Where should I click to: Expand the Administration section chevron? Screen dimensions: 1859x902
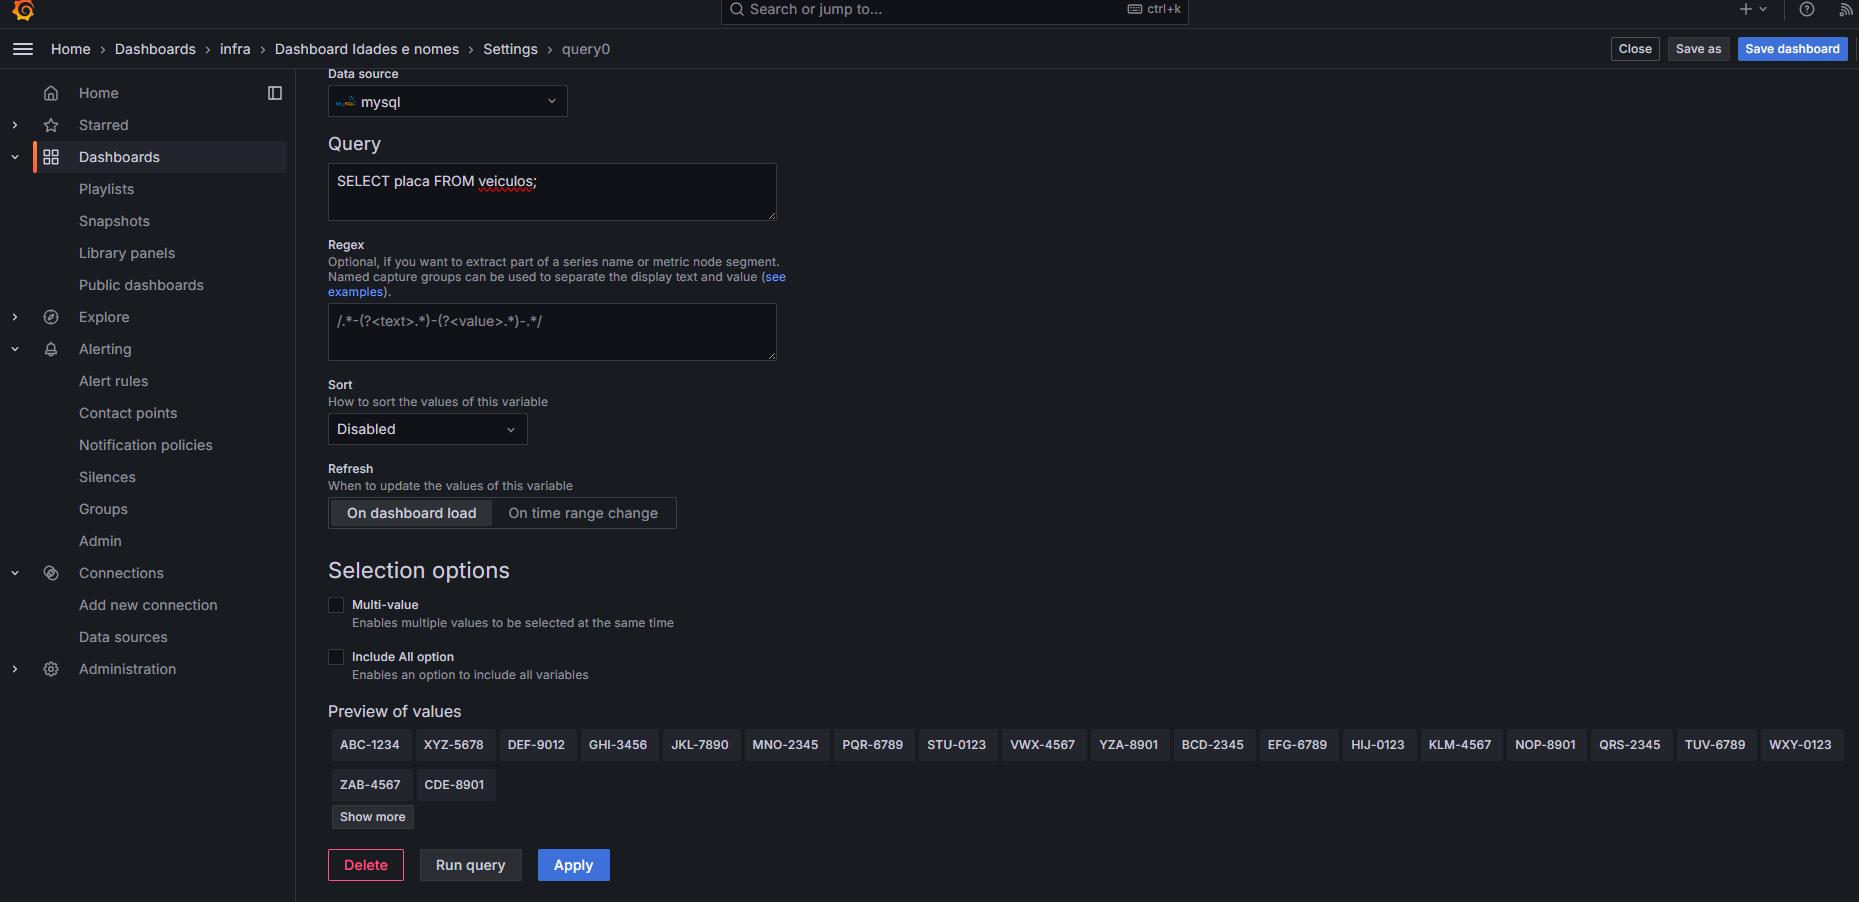click(x=15, y=669)
